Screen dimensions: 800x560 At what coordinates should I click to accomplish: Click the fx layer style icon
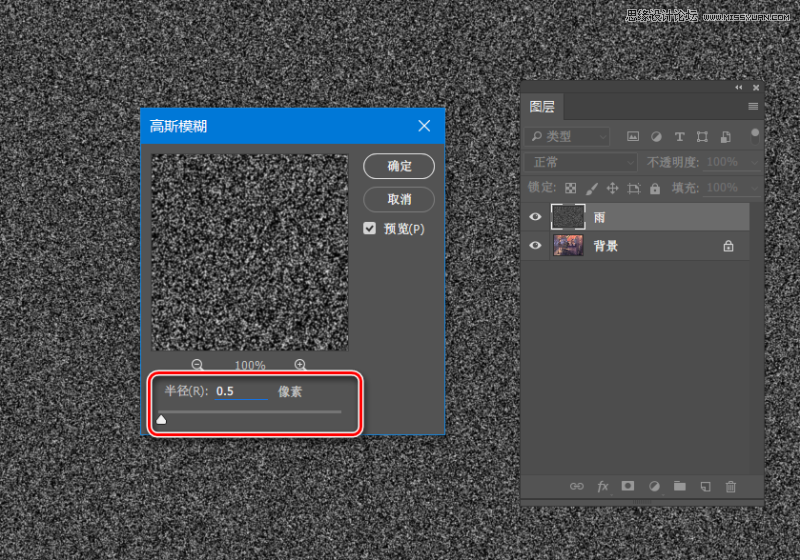(x=603, y=487)
